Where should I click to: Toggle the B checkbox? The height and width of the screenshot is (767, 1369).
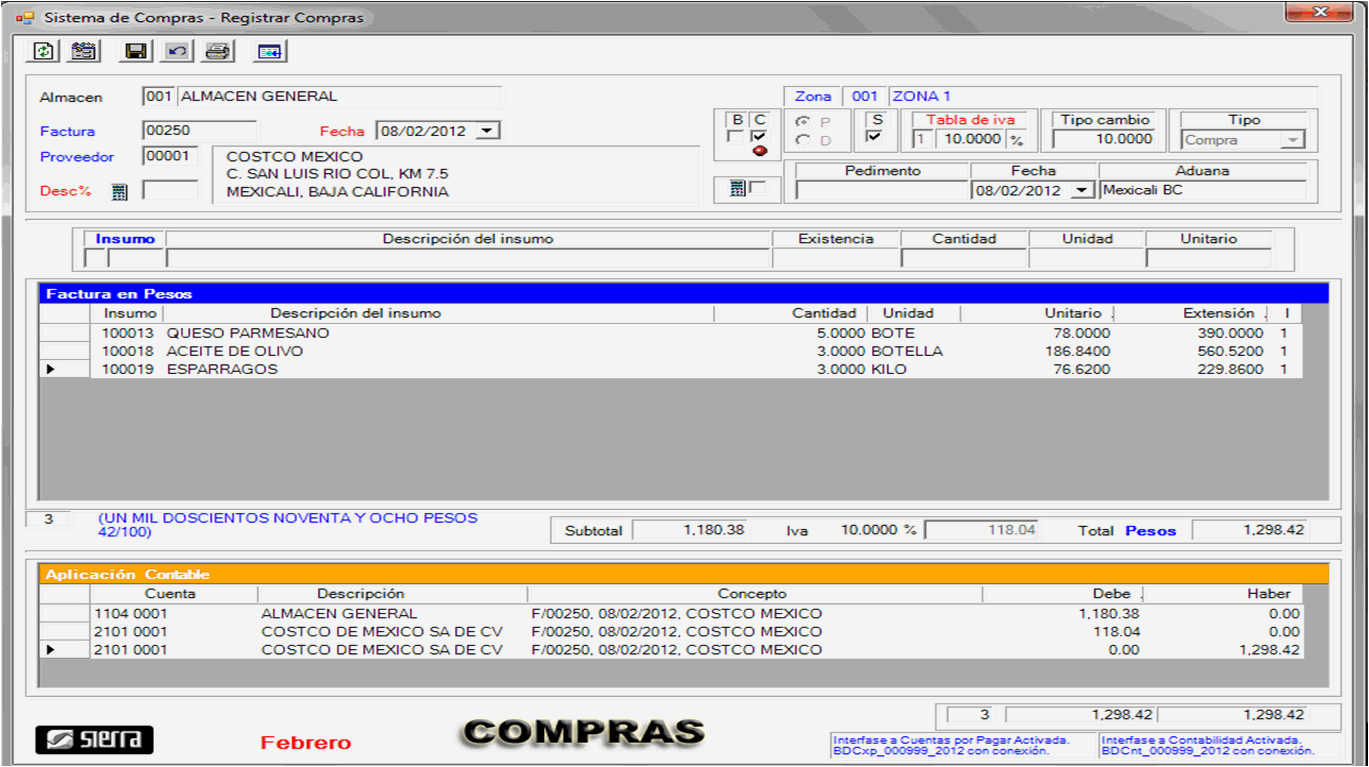pos(736,137)
